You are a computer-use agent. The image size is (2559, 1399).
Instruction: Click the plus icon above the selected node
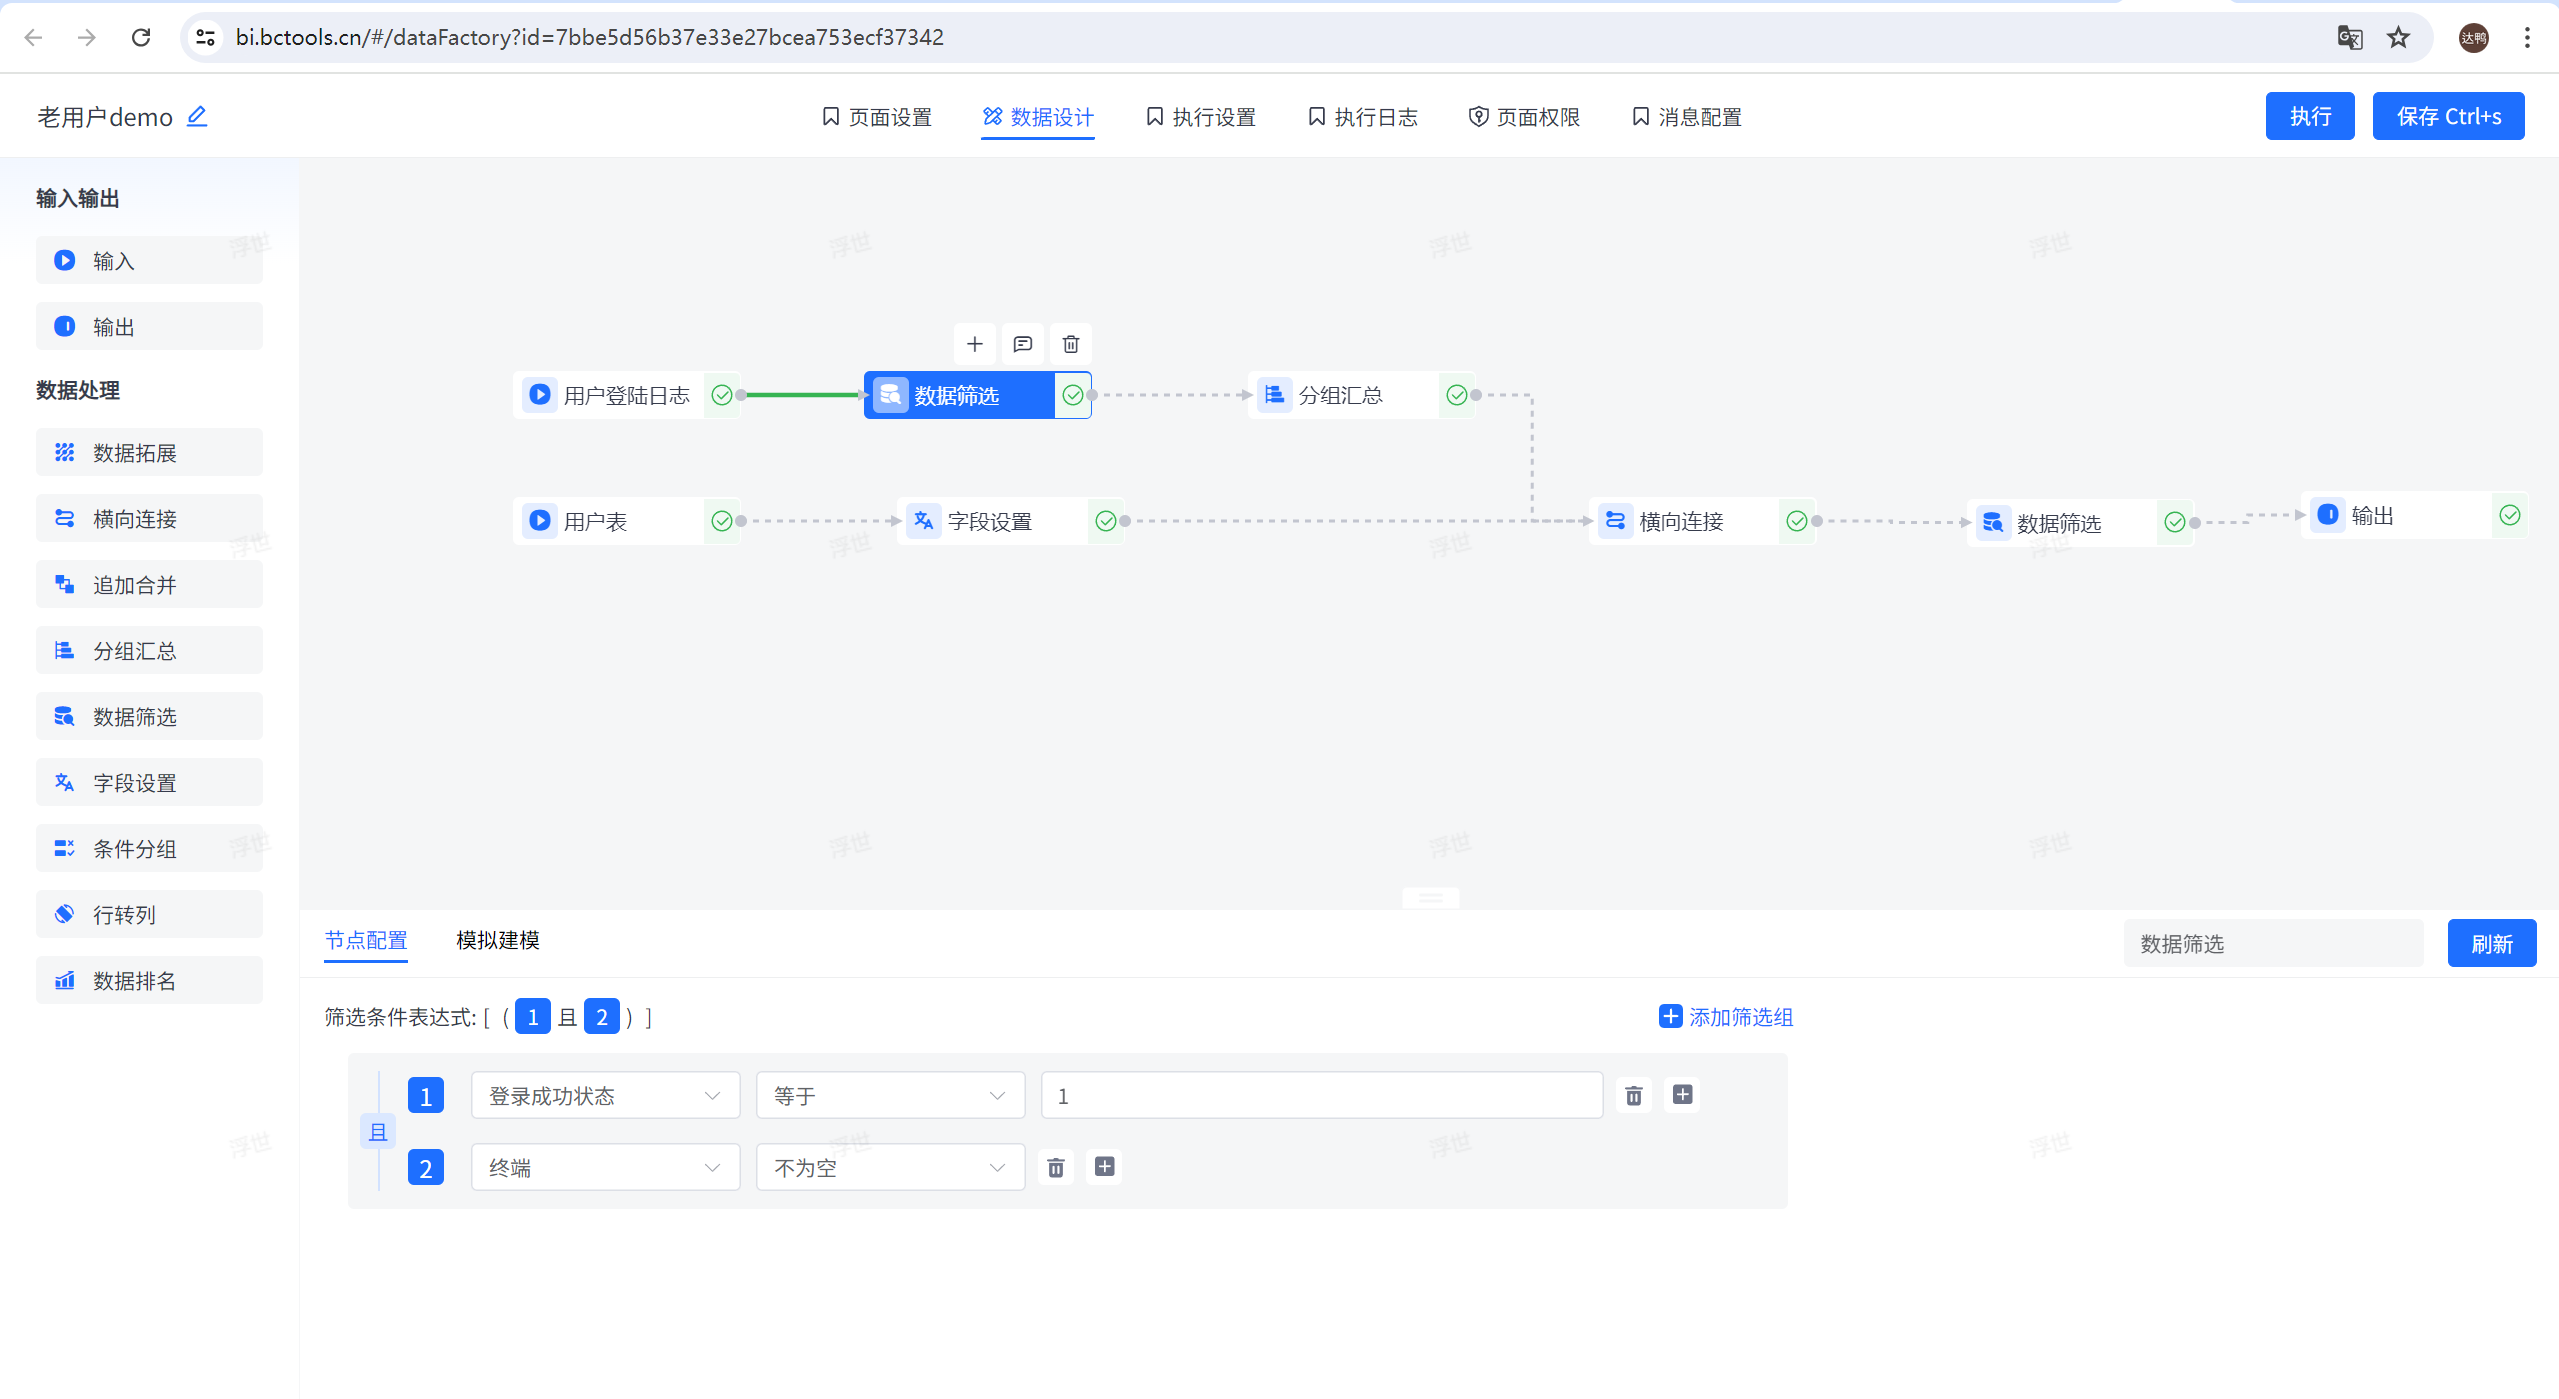pos(974,344)
